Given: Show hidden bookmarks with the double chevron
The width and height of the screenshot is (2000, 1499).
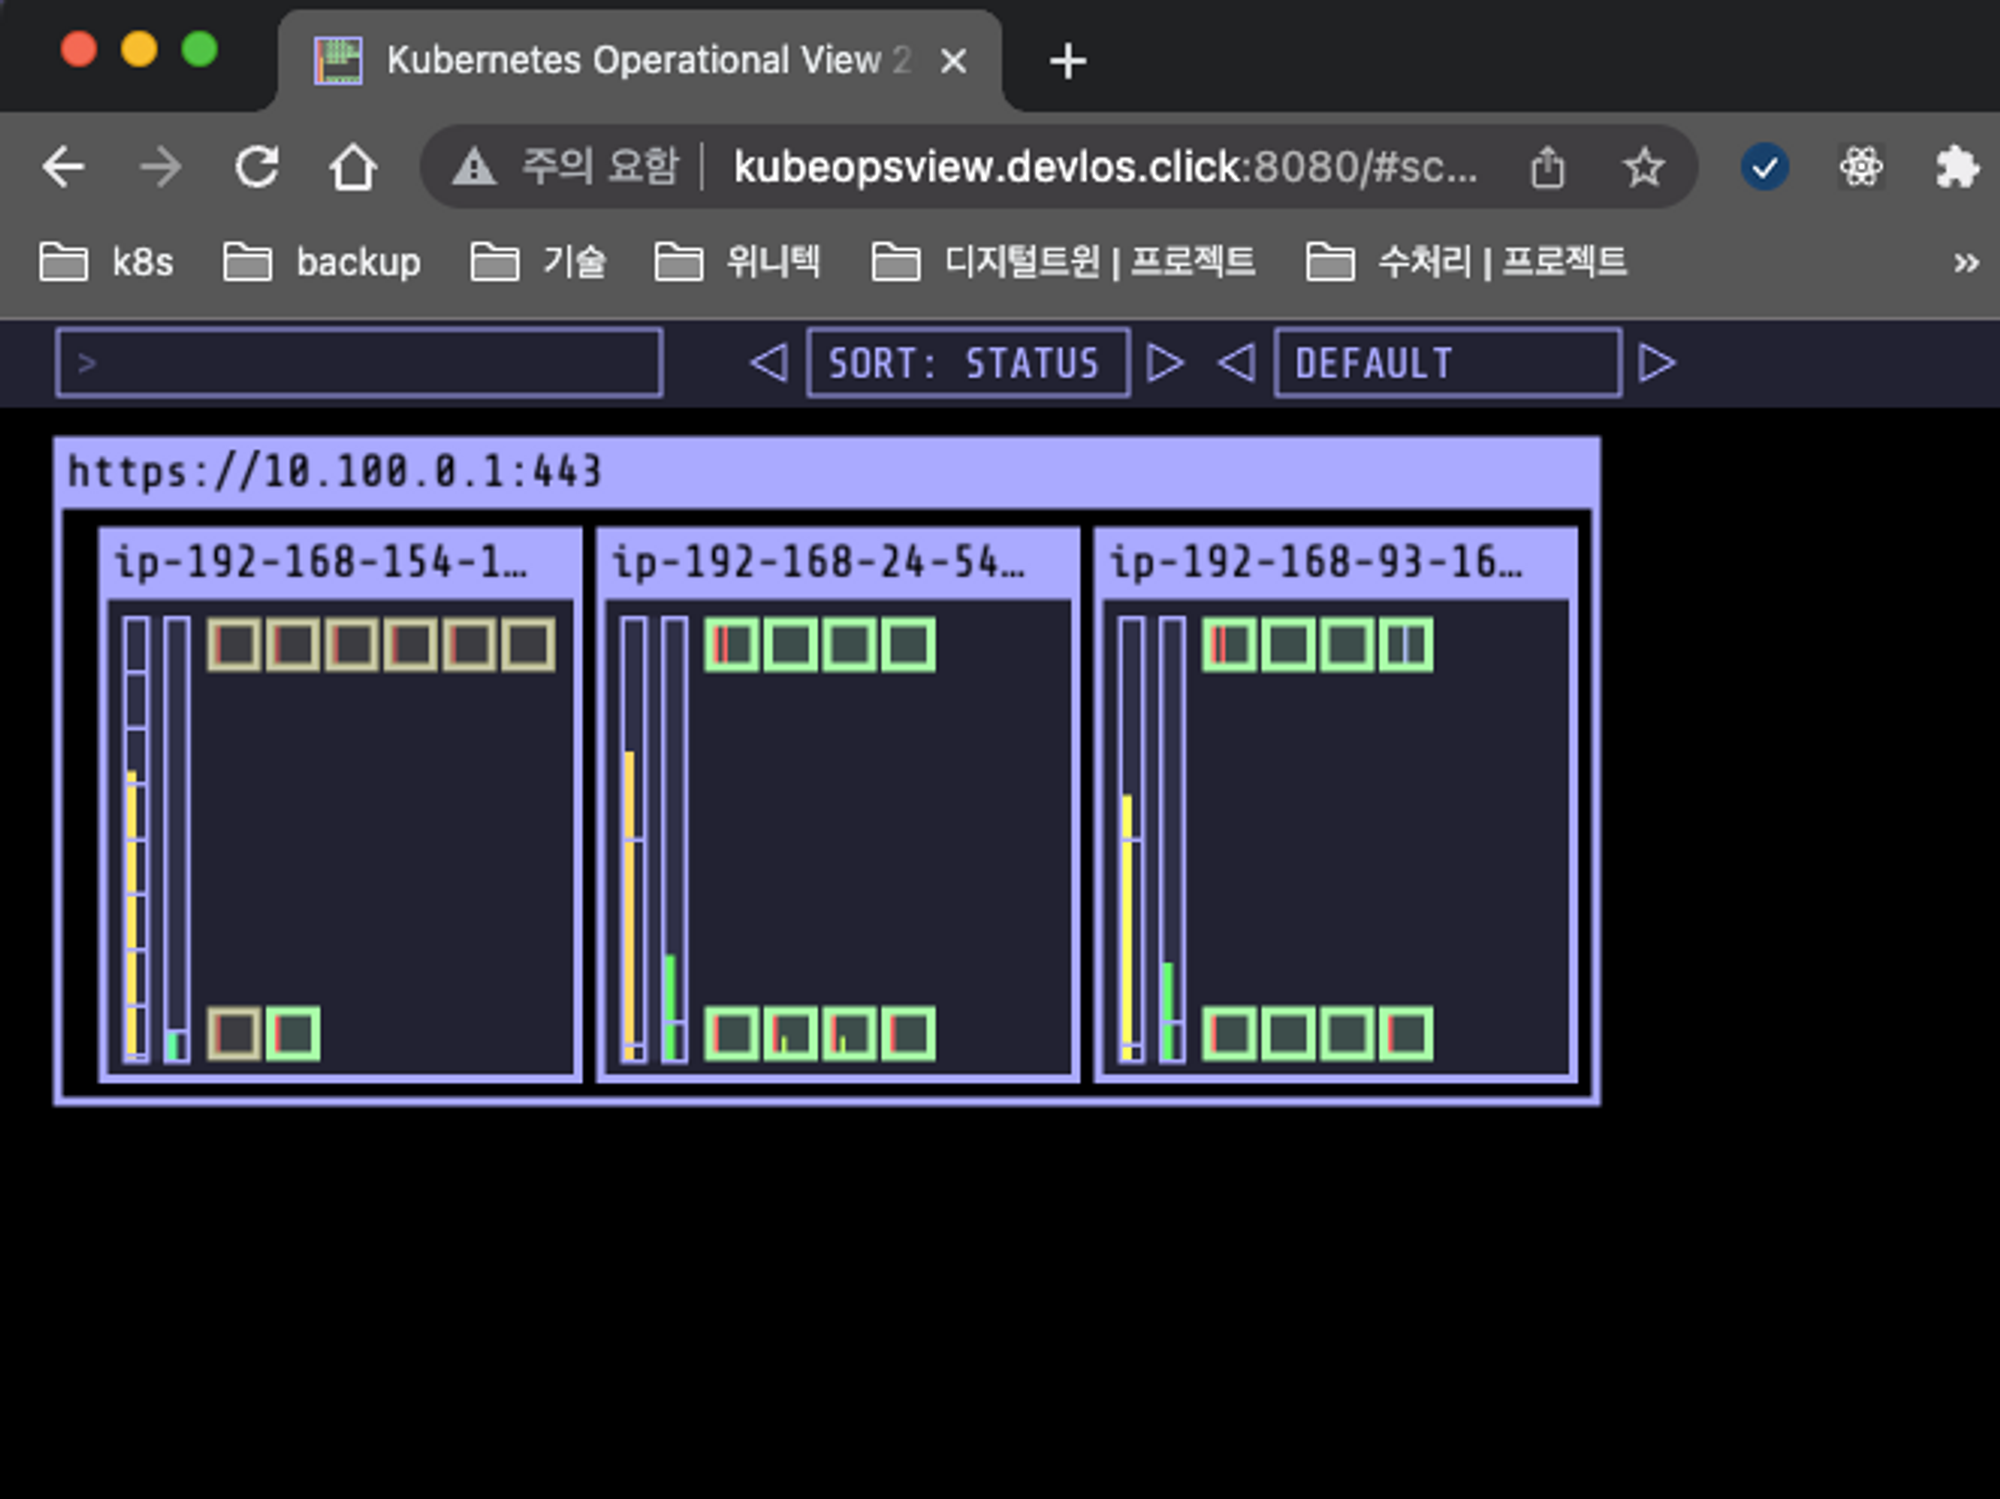Looking at the screenshot, I should [x=1965, y=263].
